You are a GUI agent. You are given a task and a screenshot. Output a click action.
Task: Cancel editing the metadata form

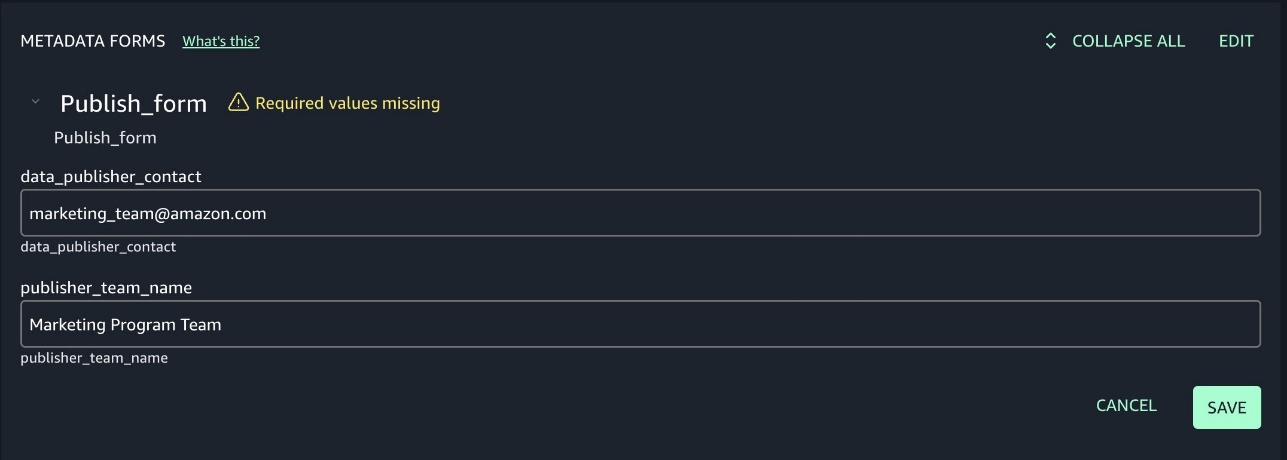(1126, 405)
